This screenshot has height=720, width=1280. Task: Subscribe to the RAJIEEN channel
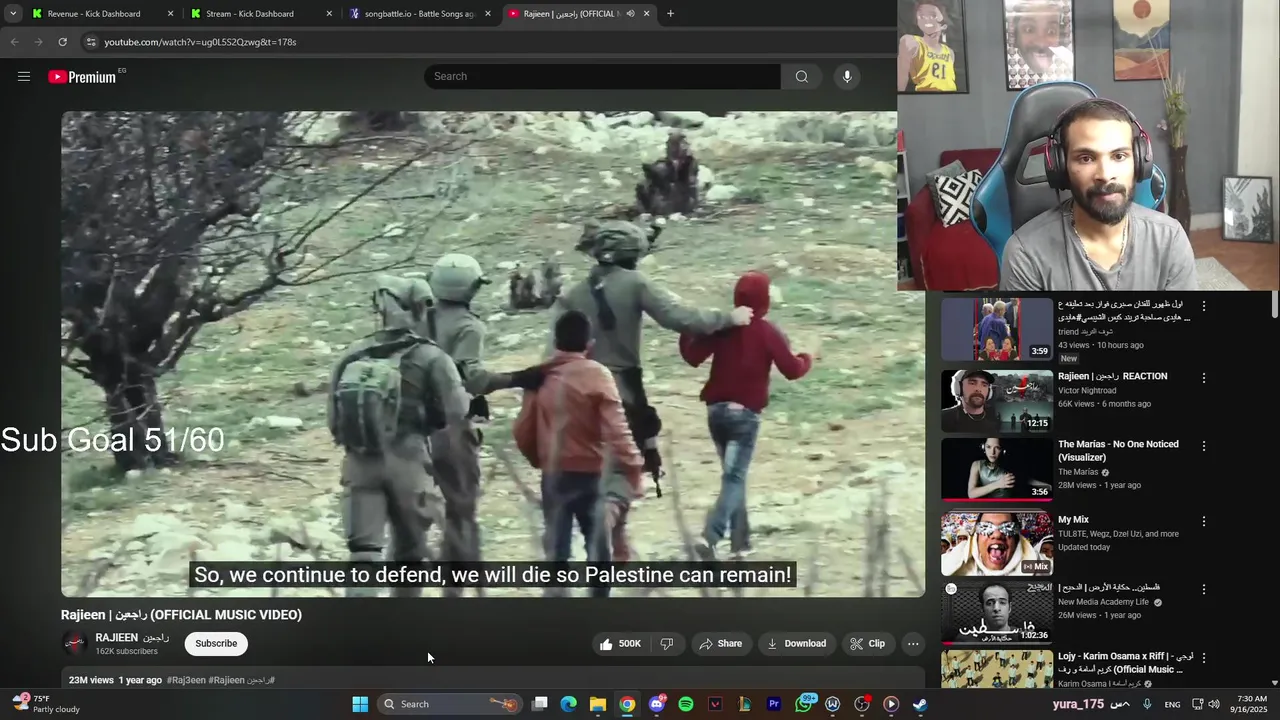[216, 644]
